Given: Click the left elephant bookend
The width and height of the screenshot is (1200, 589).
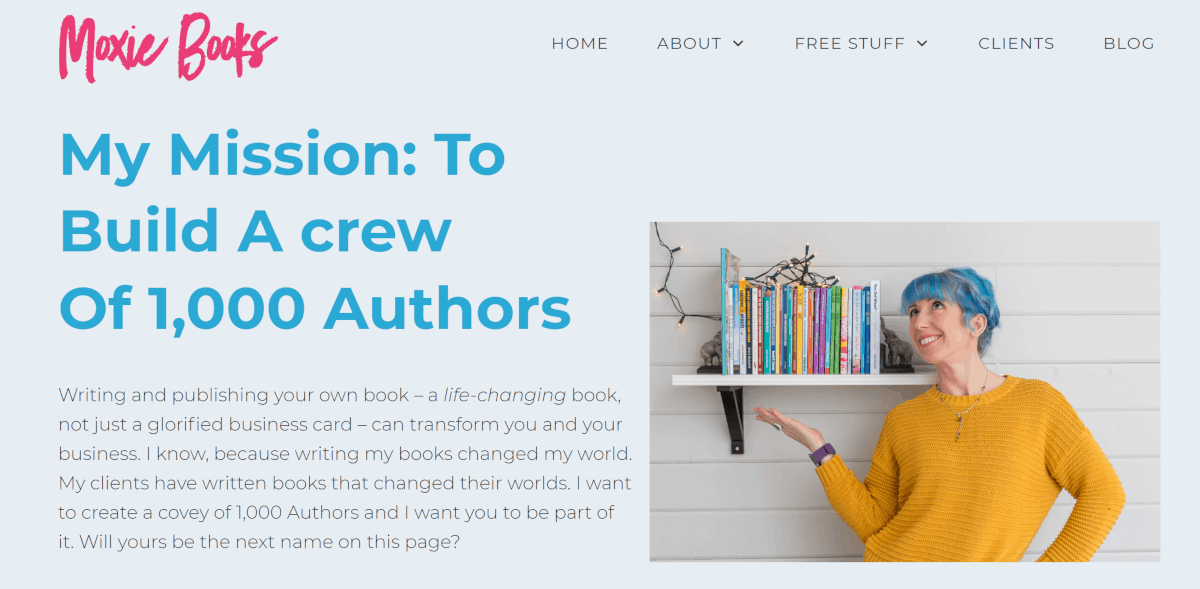Looking at the screenshot, I should [x=709, y=352].
